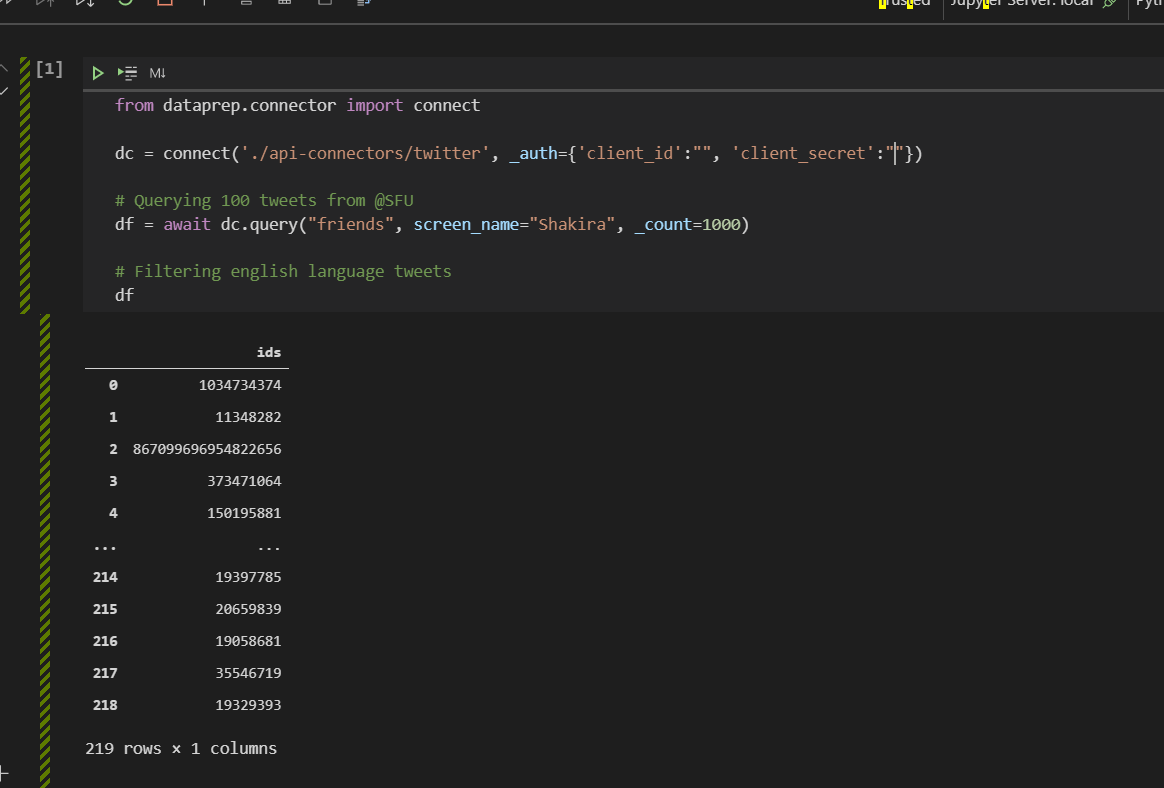Click the '# Querying 100 tweets from @SFU' comment
The height and width of the screenshot is (788, 1164).
pos(264,201)
